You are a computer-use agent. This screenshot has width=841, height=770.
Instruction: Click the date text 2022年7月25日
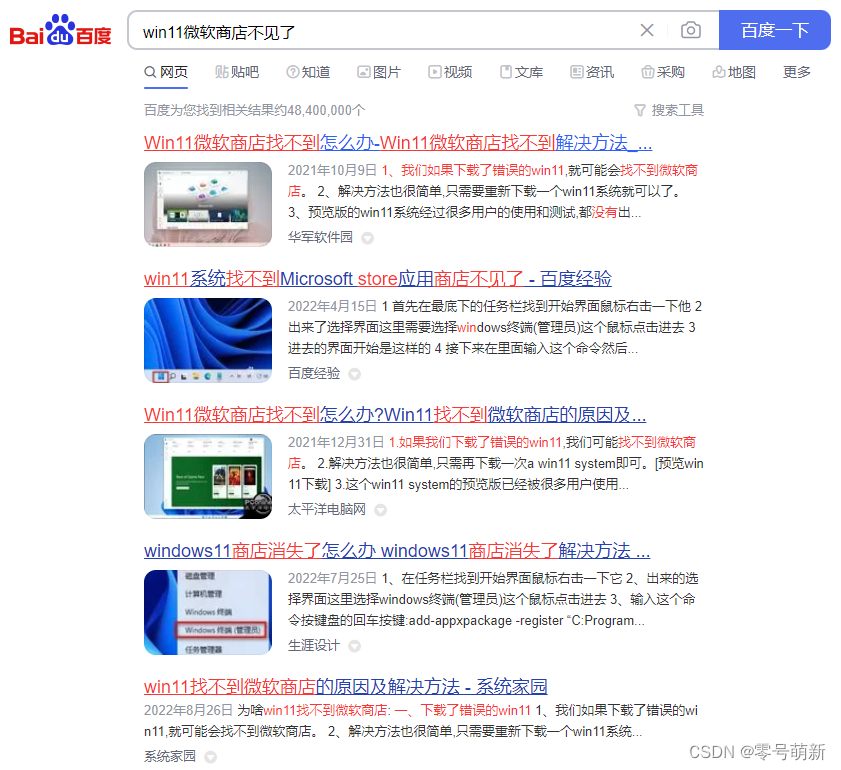332,579
